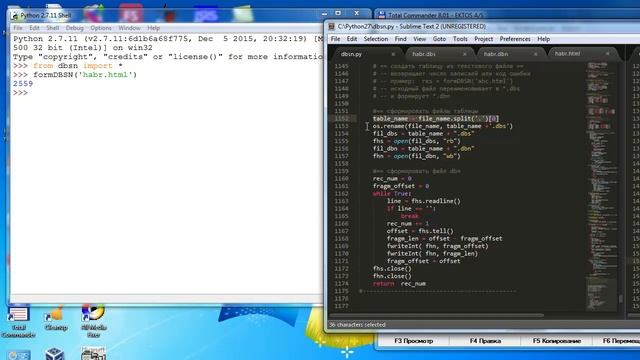Click the 'while True:' code line

[392, 193]
